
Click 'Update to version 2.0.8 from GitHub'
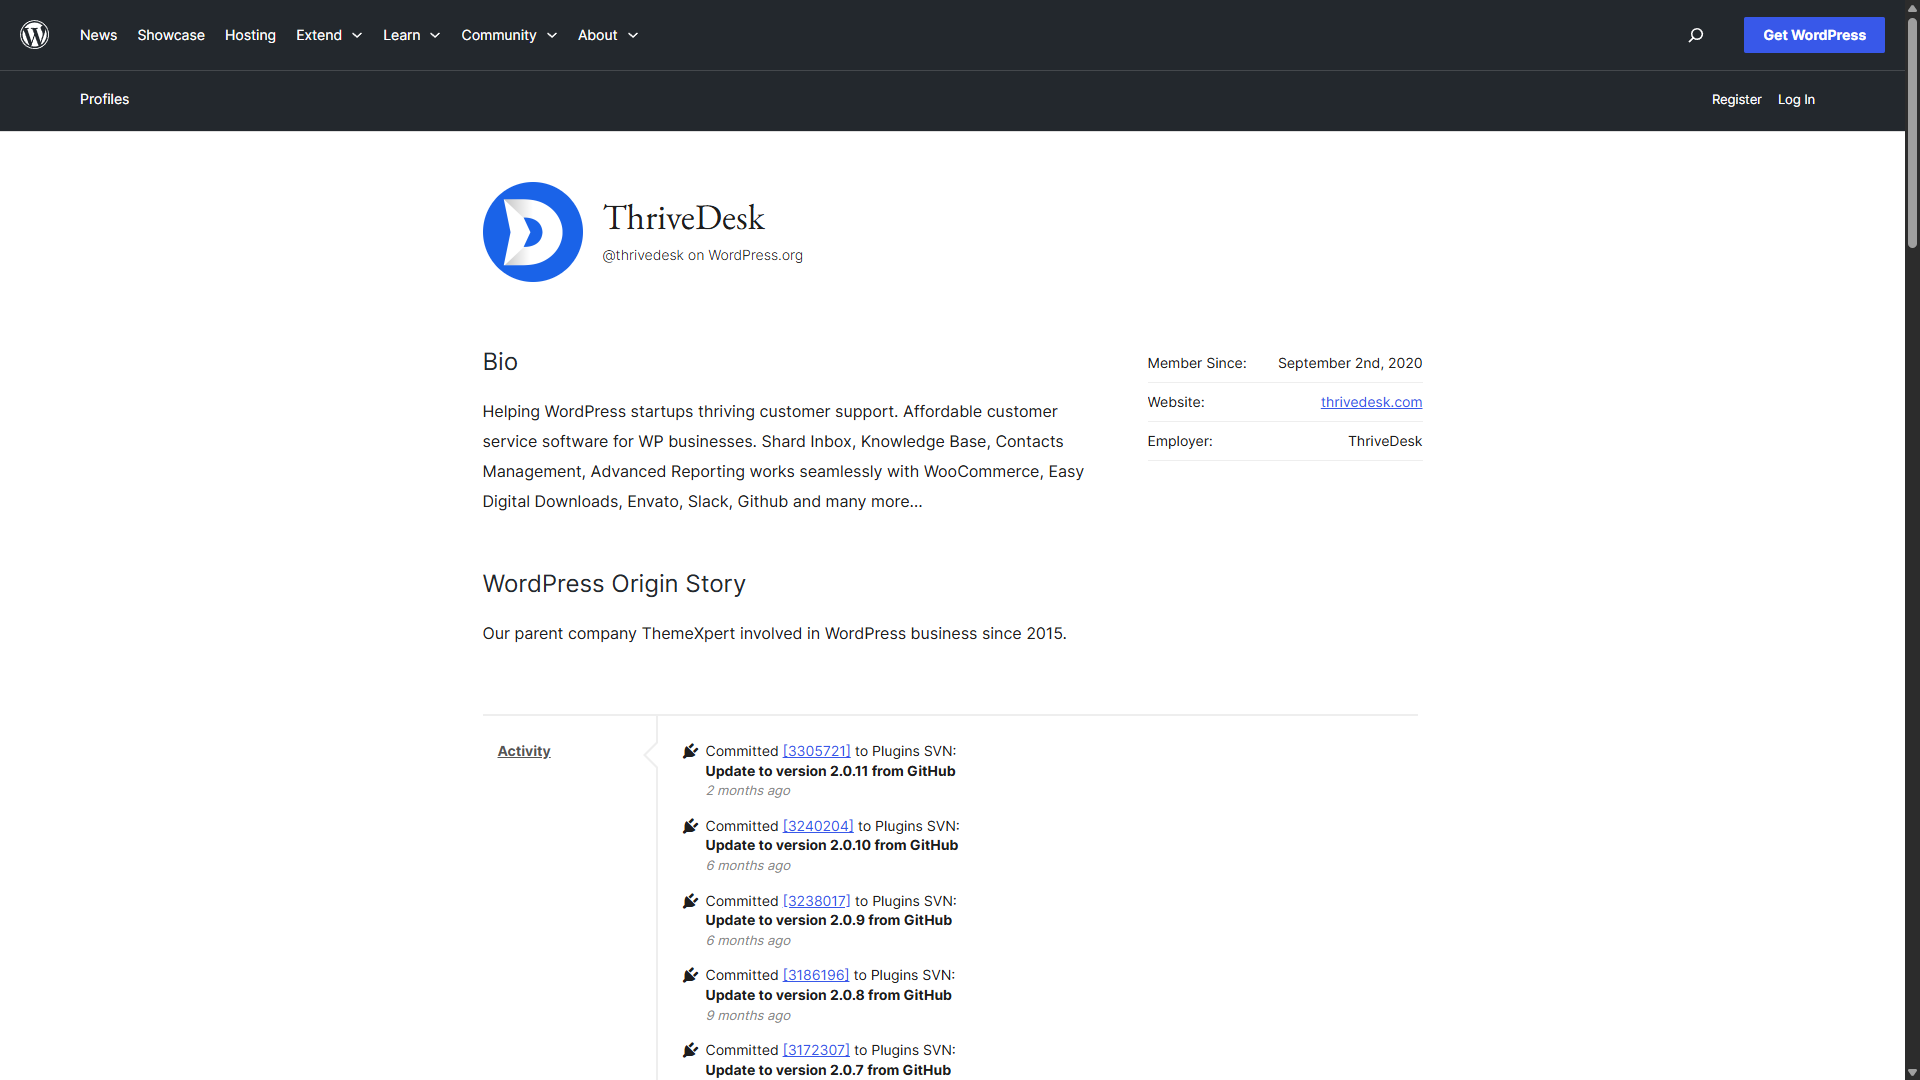(829, 995)
